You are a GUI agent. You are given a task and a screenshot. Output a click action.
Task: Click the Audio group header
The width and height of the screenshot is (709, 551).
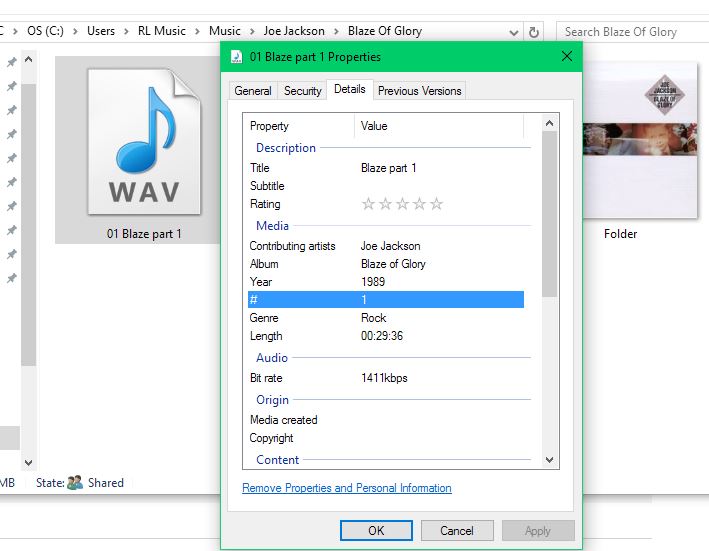[x=272, y=358]
